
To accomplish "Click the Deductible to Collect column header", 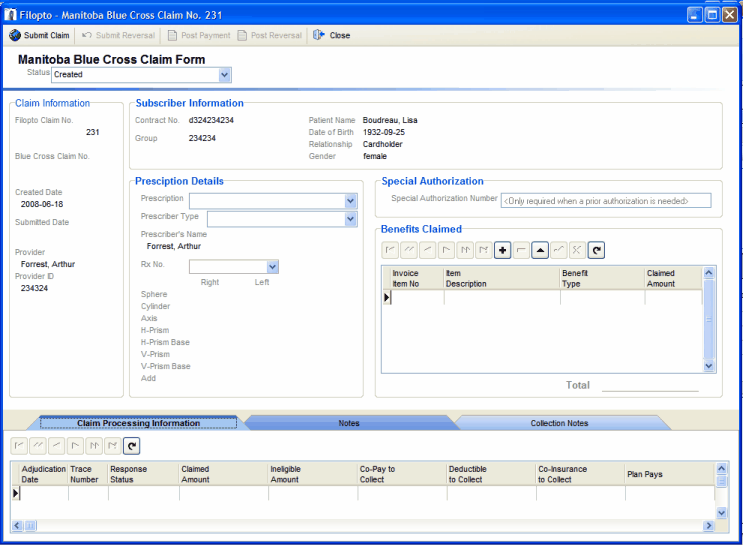I will point(491,474).
